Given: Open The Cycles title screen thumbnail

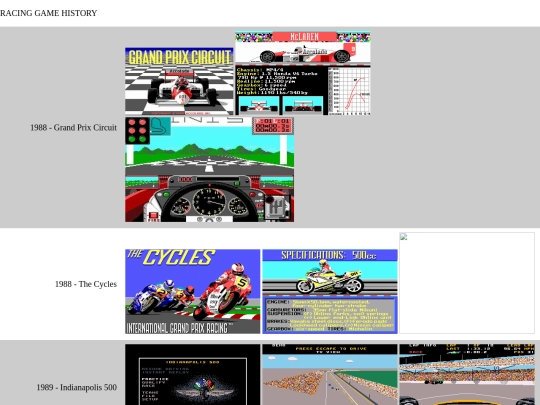Looking at the screenshot, I should click(193, 291).
